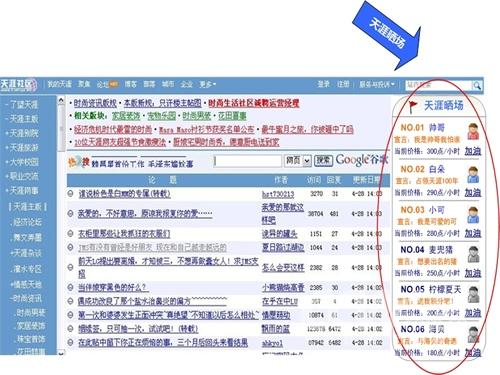This screenshot has height=375, width=500.
Task: Open the 更多 dropdown in top bar
Action: pos(208,85)
